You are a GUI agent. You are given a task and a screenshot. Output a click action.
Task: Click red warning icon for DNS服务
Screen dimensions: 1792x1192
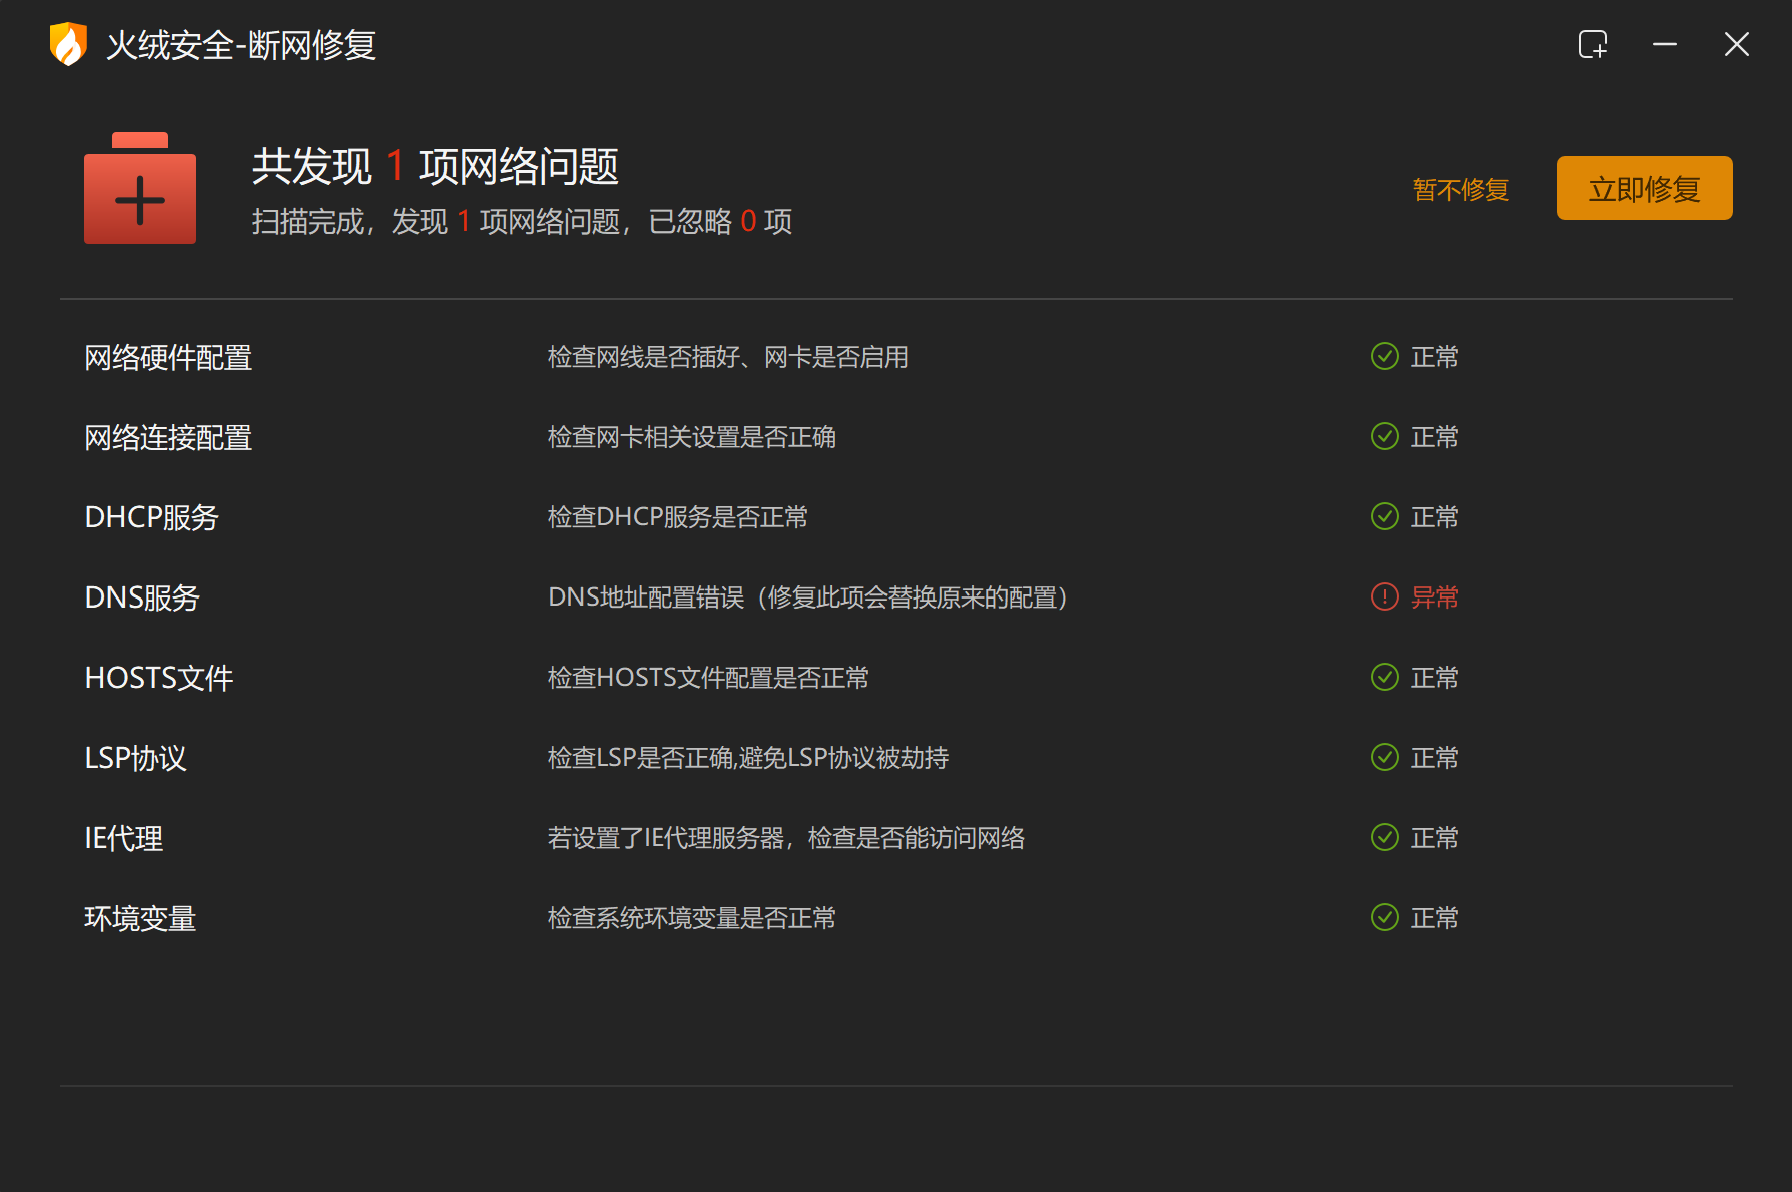(x=1385, y=597)
